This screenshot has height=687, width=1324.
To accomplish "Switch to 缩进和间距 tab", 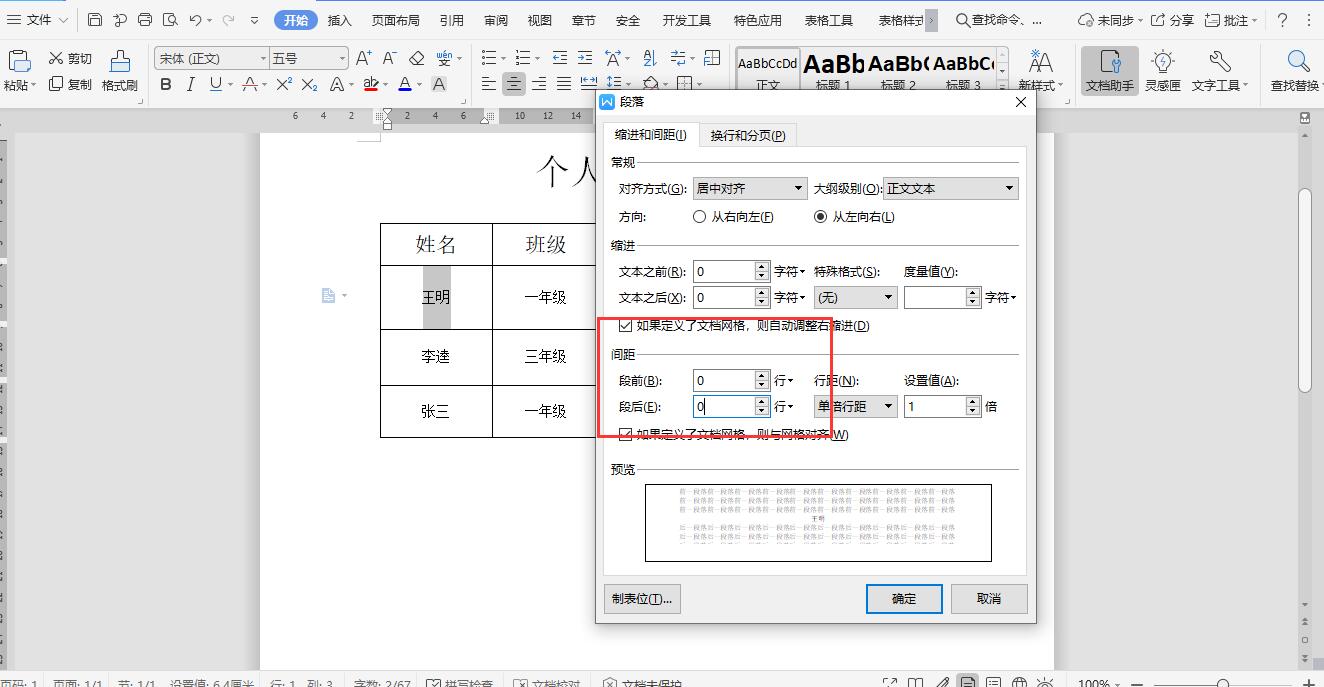I will click(x=650, y=135).
